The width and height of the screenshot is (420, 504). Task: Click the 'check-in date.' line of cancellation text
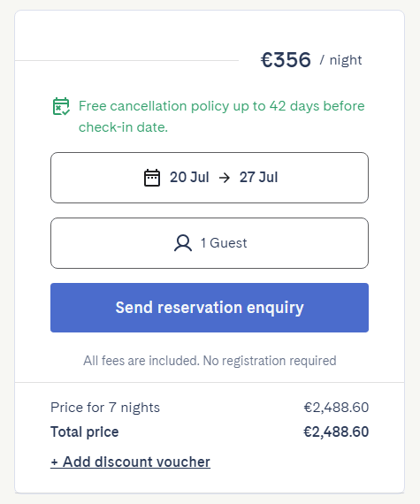(x=123, y=127)
